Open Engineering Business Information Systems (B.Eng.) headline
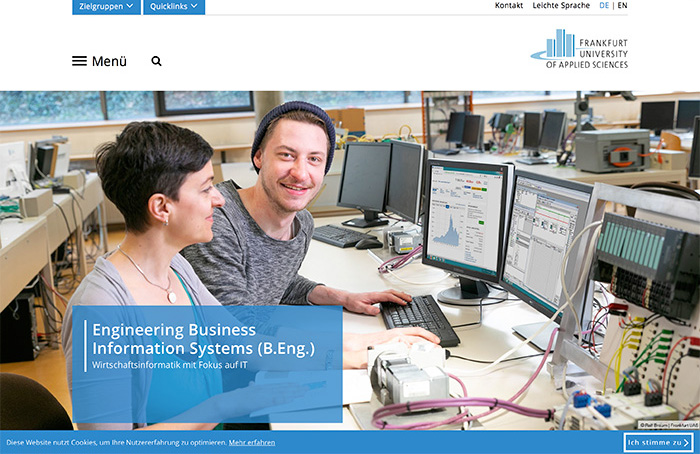This screenshot has width=700, height=454. coord(203,338)
